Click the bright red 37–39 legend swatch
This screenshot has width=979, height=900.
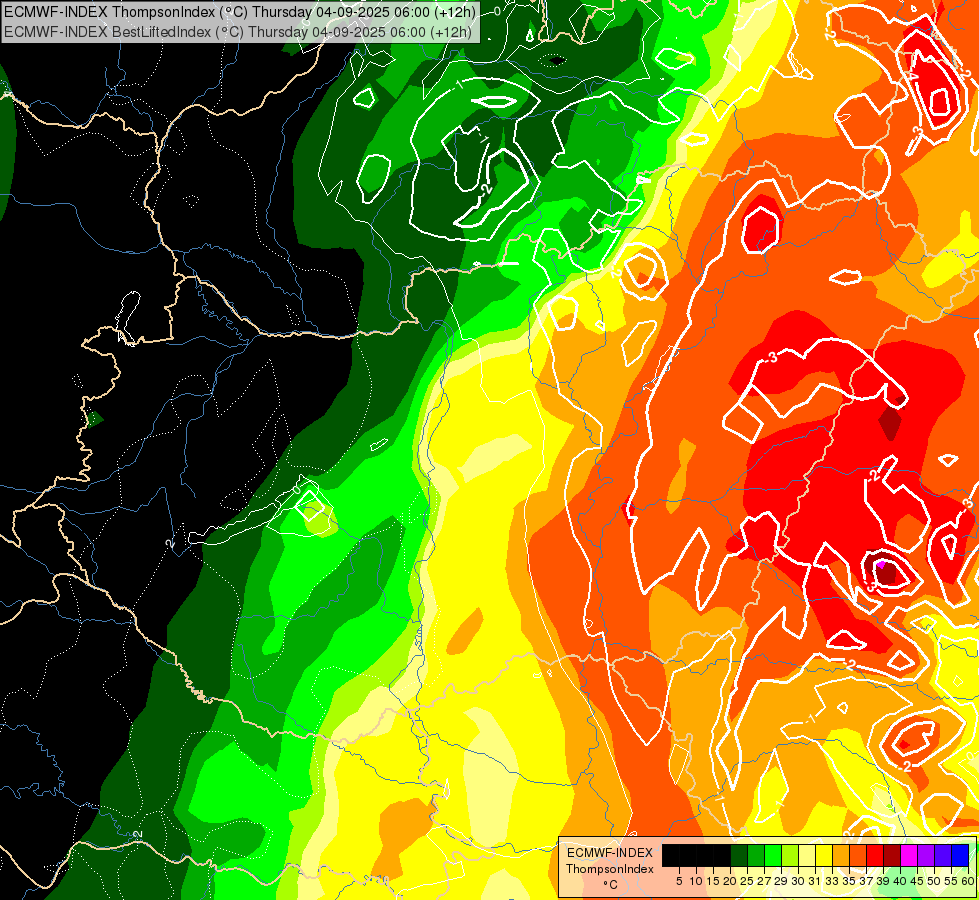875,855
